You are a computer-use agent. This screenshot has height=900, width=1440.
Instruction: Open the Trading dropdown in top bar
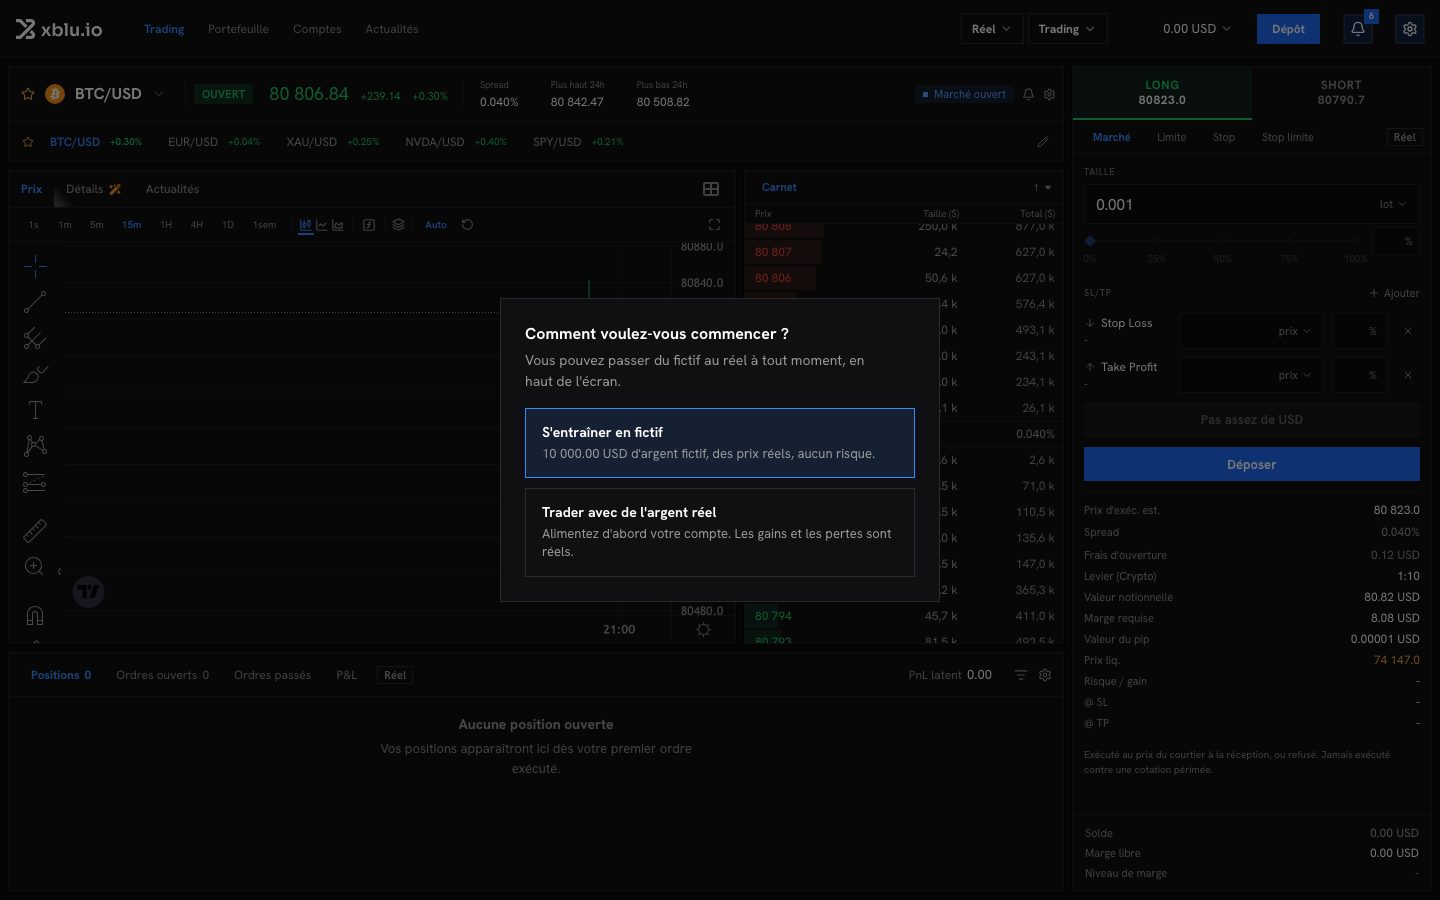pos(1066,29)
